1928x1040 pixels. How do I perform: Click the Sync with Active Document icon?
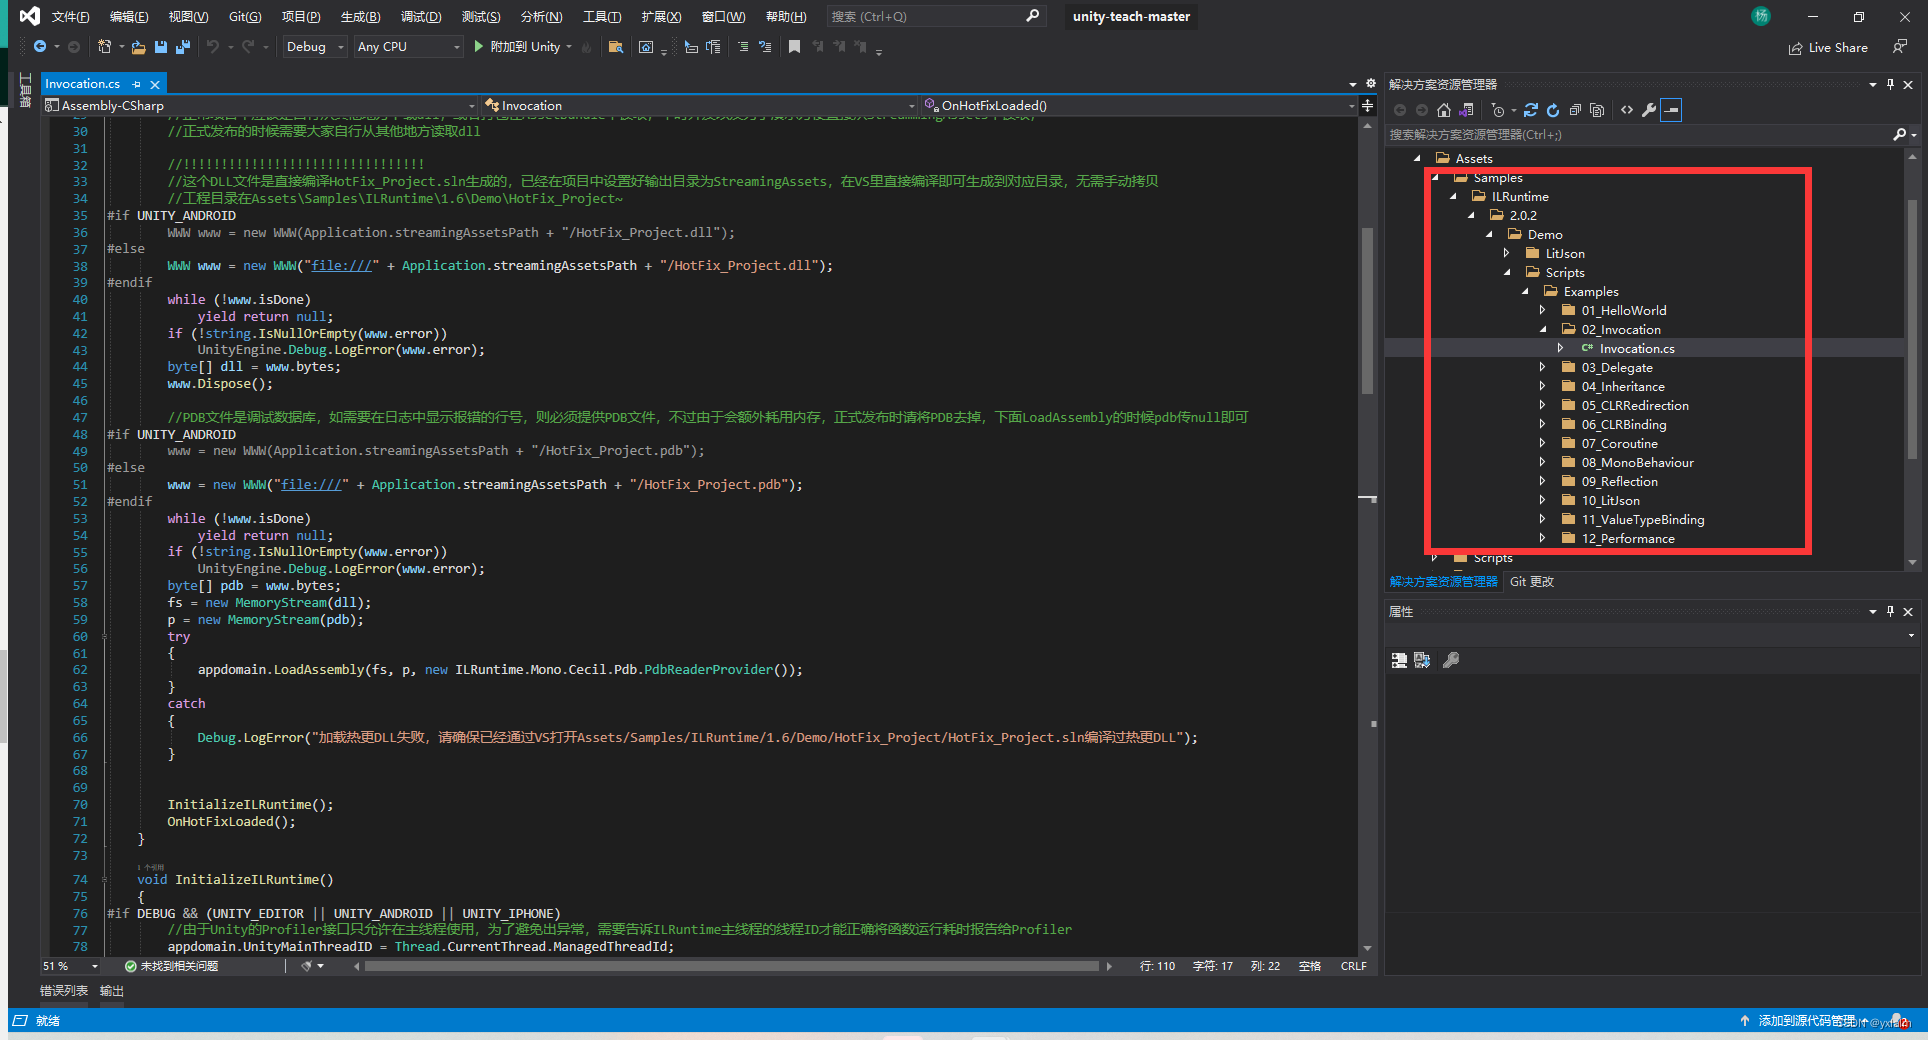(x=1531, y=110)
